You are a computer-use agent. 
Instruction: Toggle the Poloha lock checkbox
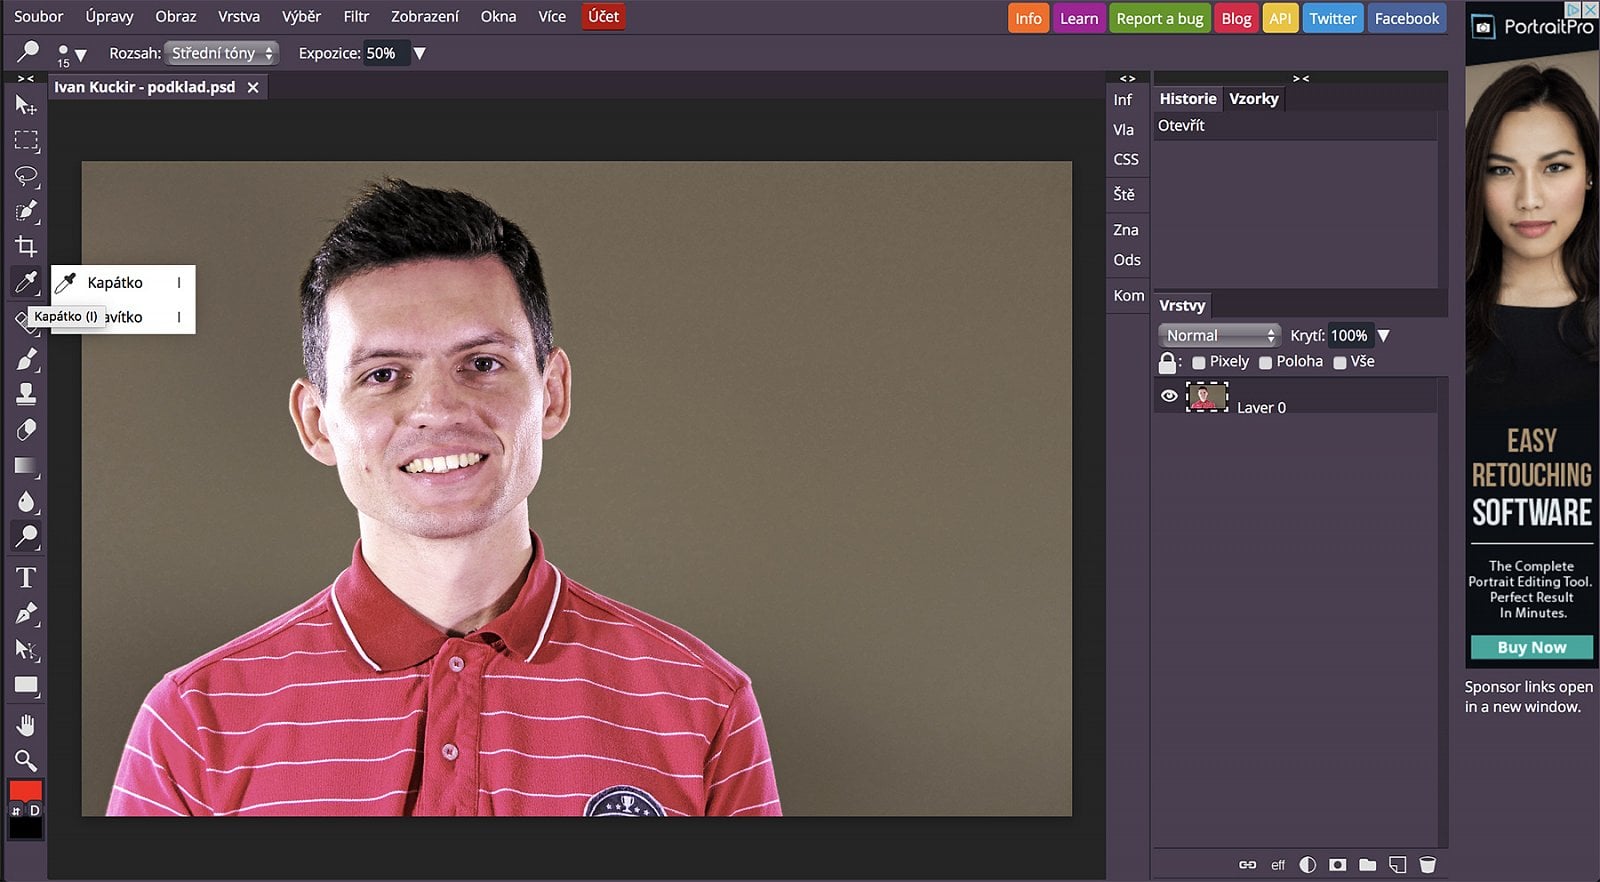pyautogui.click(x=1266, y=363)
